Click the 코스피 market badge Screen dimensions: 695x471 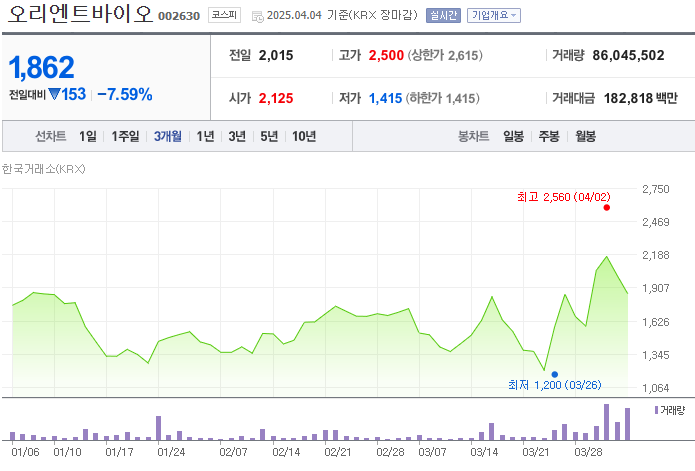click(x=224, y=15)
